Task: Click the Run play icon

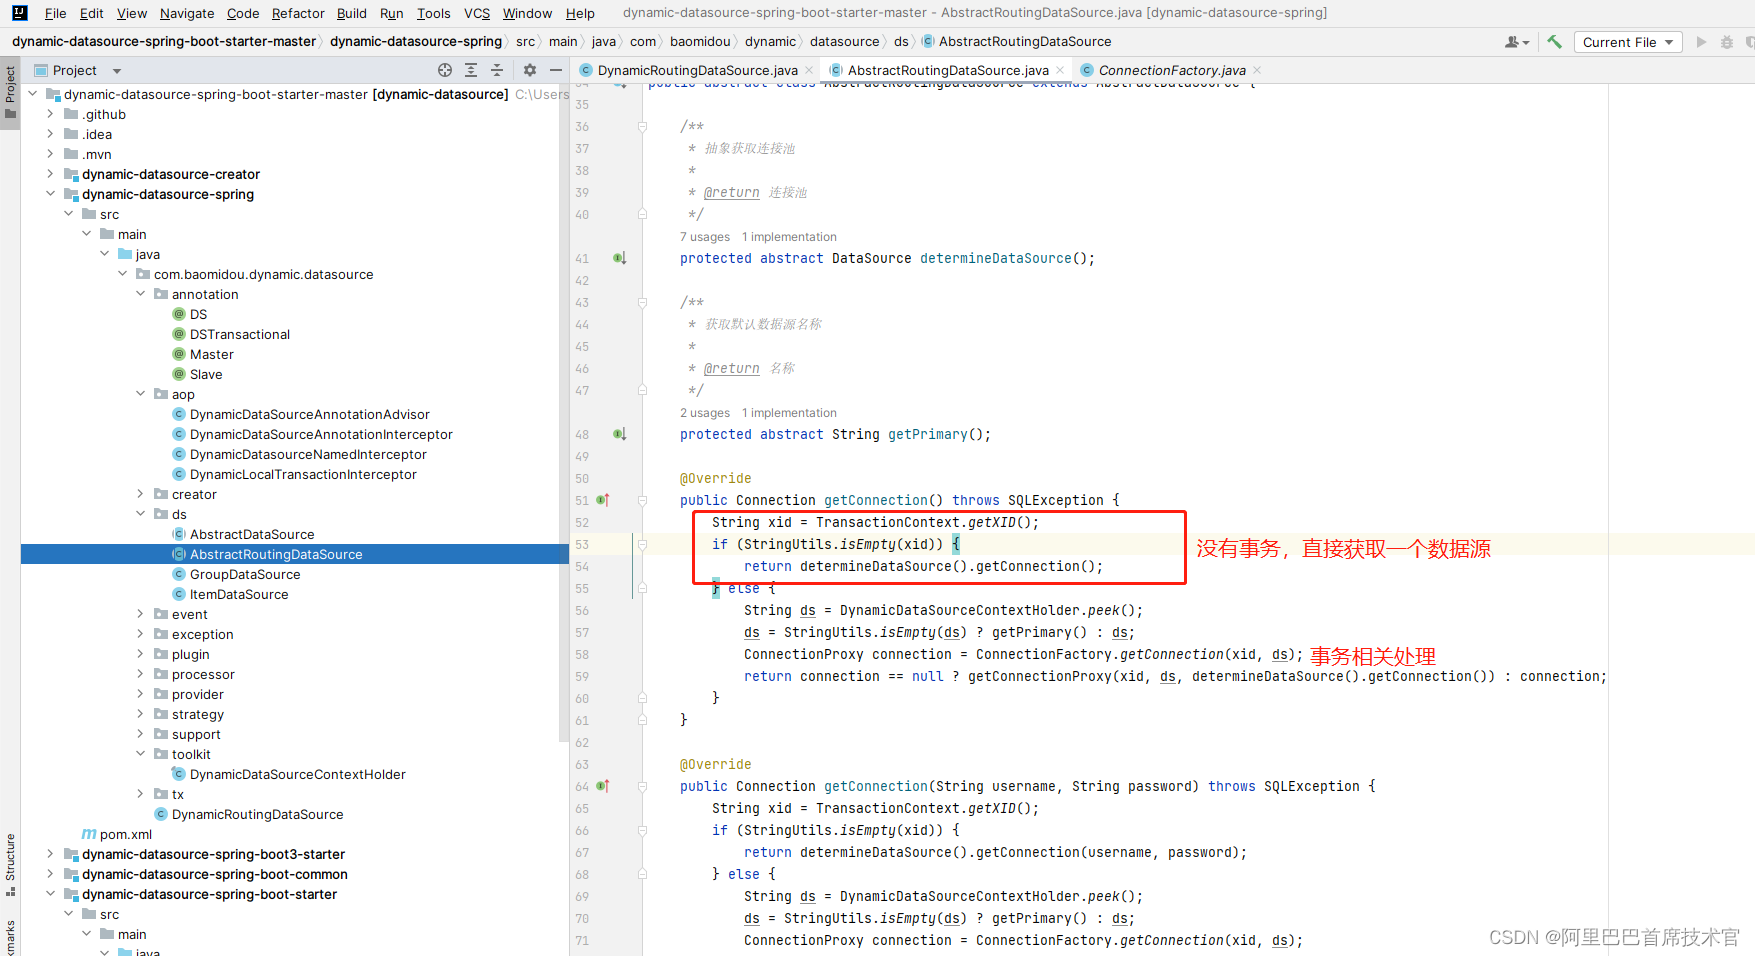Action: pos(1701,42)
